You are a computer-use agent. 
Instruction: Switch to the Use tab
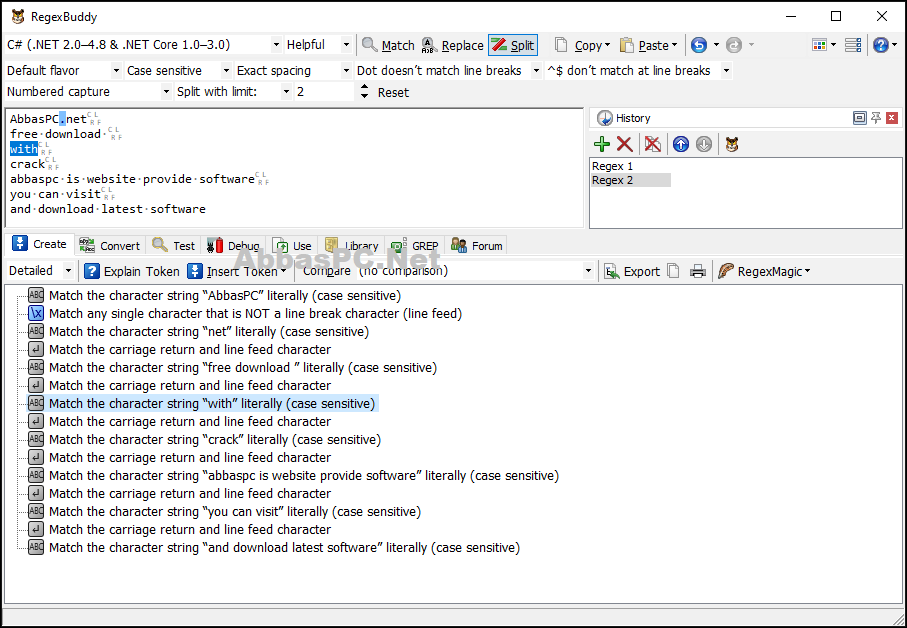click(x=293, y=246)
